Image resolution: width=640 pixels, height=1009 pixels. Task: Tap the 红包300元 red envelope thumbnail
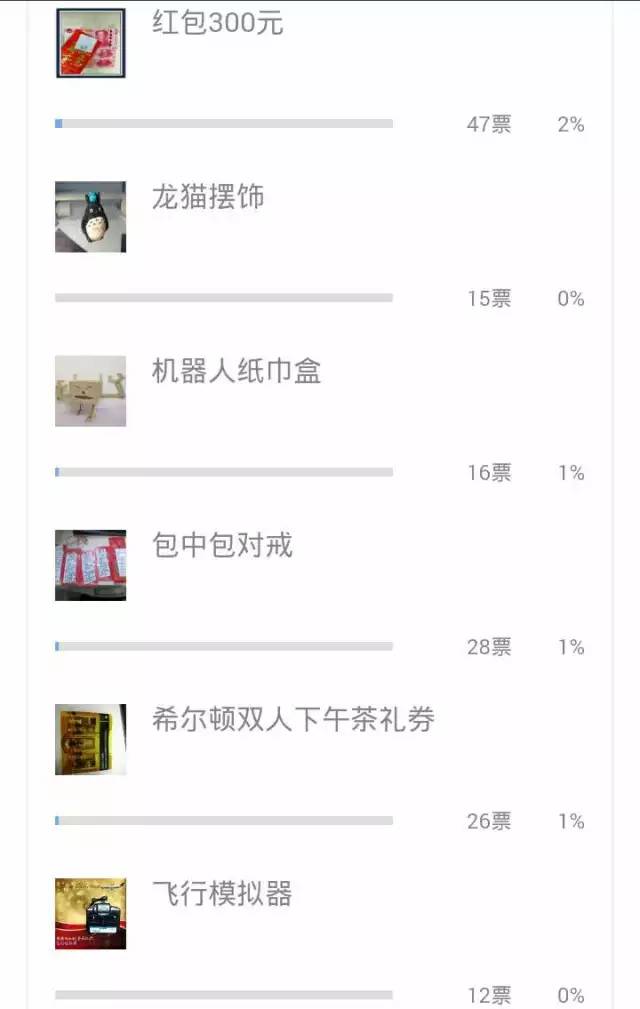pos(90,43)
